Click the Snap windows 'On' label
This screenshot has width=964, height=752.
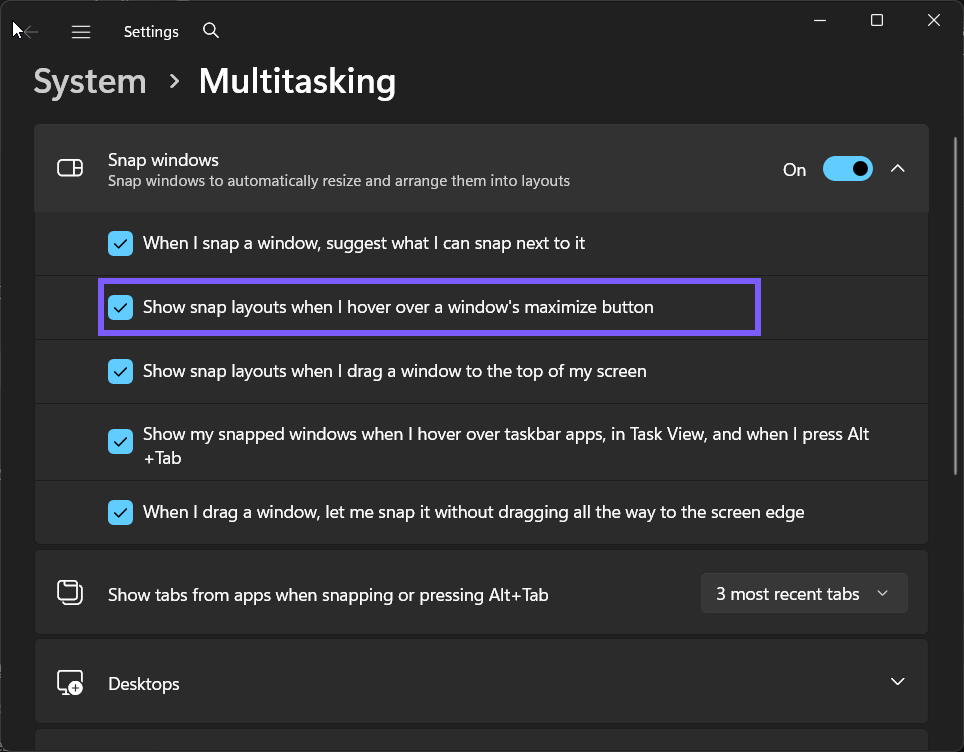click(794, 170)
